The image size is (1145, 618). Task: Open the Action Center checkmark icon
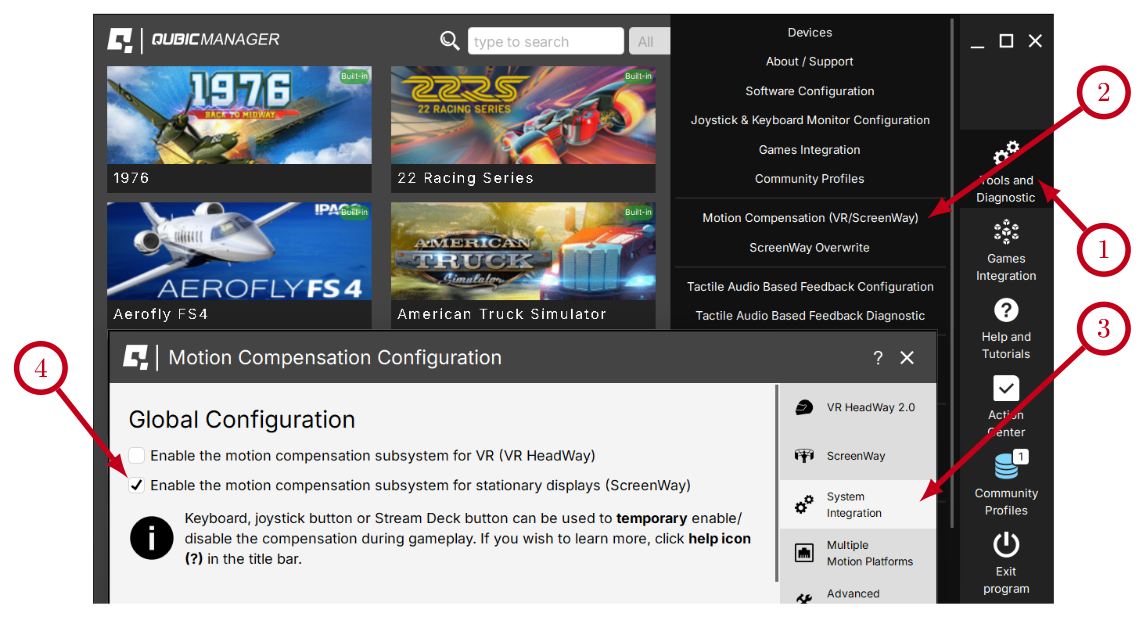coord(1006,388)
